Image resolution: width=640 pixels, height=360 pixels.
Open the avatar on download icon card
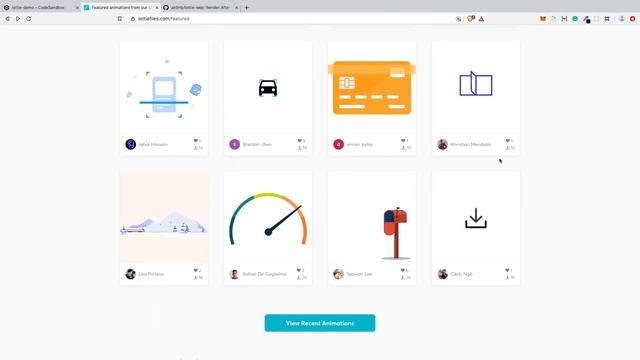tap(442, 274)
